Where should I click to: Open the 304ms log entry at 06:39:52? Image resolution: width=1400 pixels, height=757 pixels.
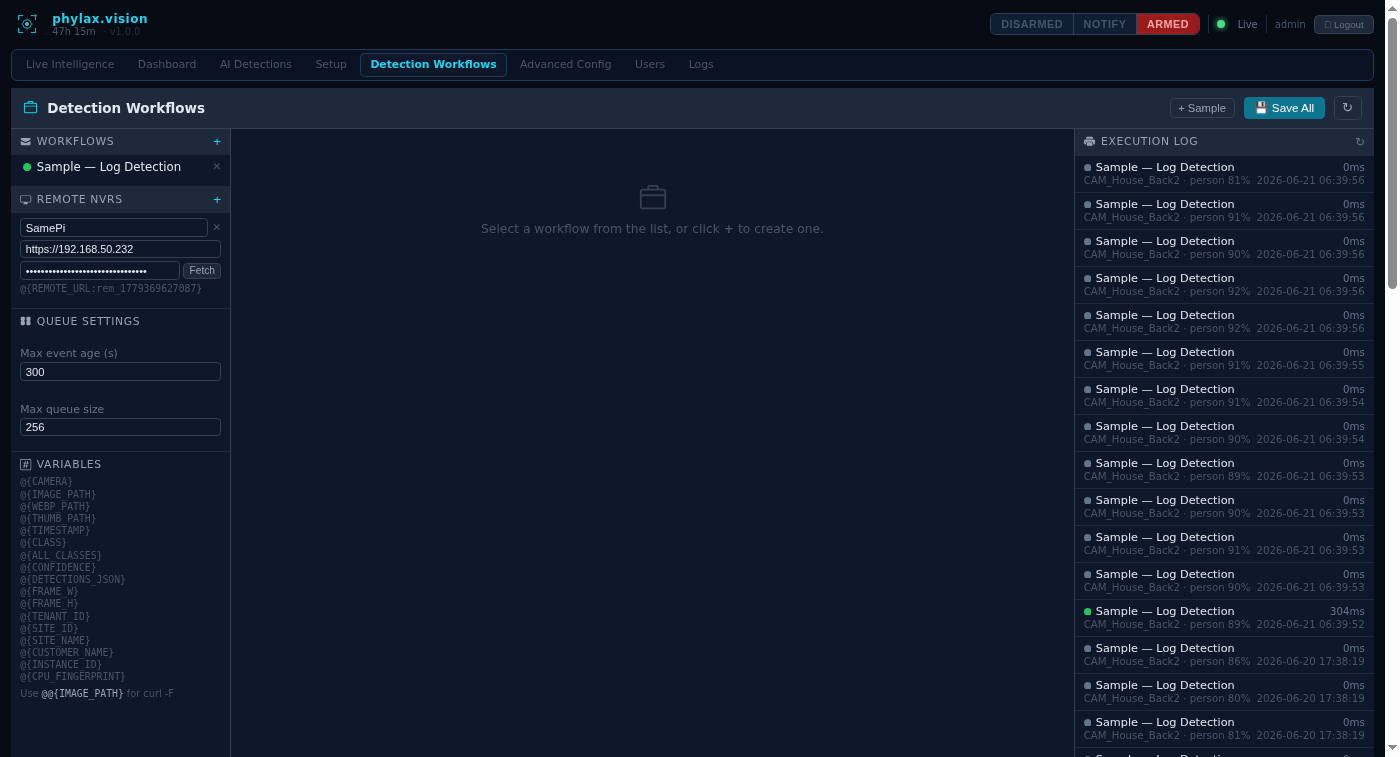1224,618
